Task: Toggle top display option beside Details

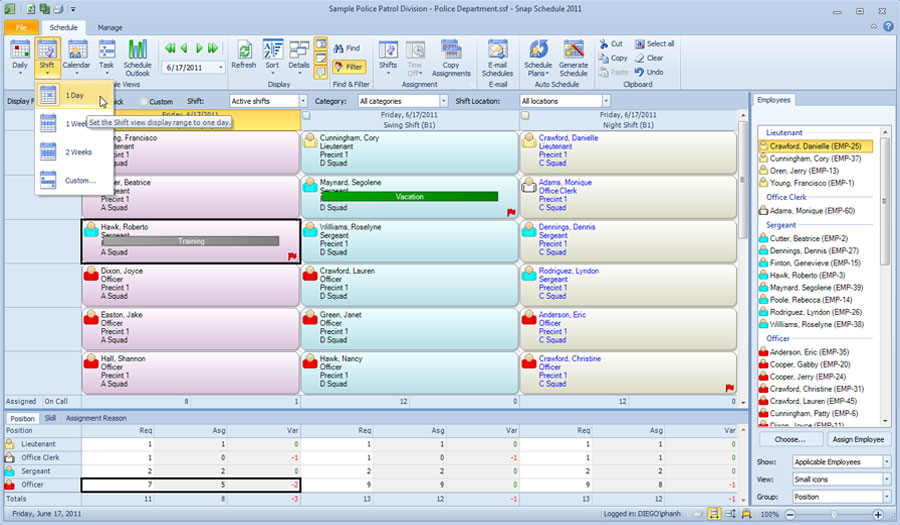Action: coord(321,44)
